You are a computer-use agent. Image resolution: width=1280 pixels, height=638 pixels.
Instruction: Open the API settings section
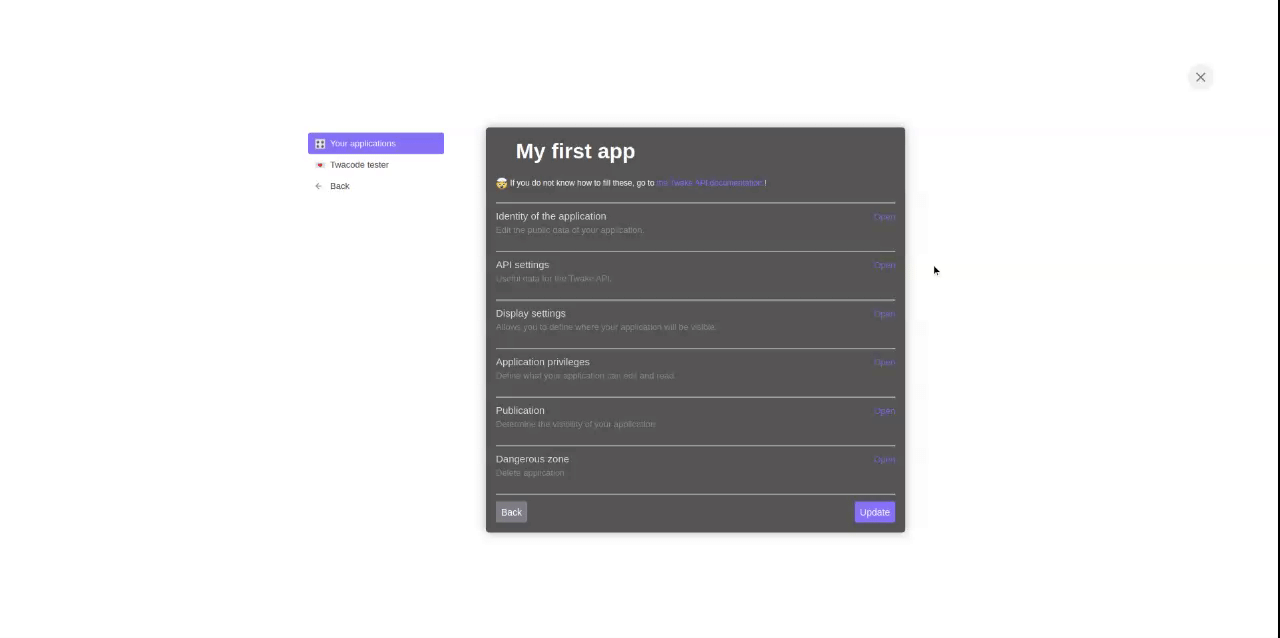coord(884,265)
